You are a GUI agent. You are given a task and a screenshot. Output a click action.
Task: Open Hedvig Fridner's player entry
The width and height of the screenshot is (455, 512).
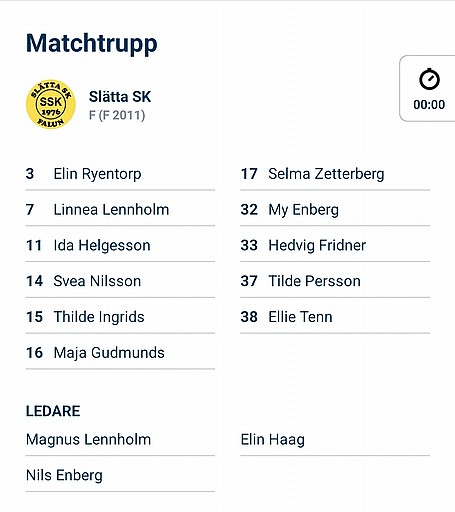tap(335, 245)
